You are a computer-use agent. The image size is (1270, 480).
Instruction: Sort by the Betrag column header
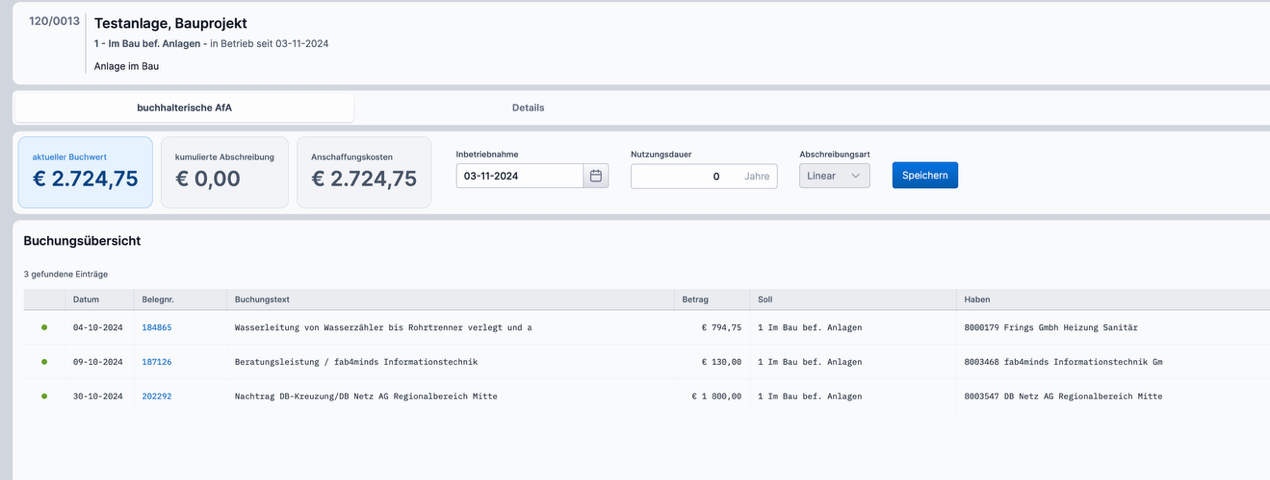coord(695,299)
